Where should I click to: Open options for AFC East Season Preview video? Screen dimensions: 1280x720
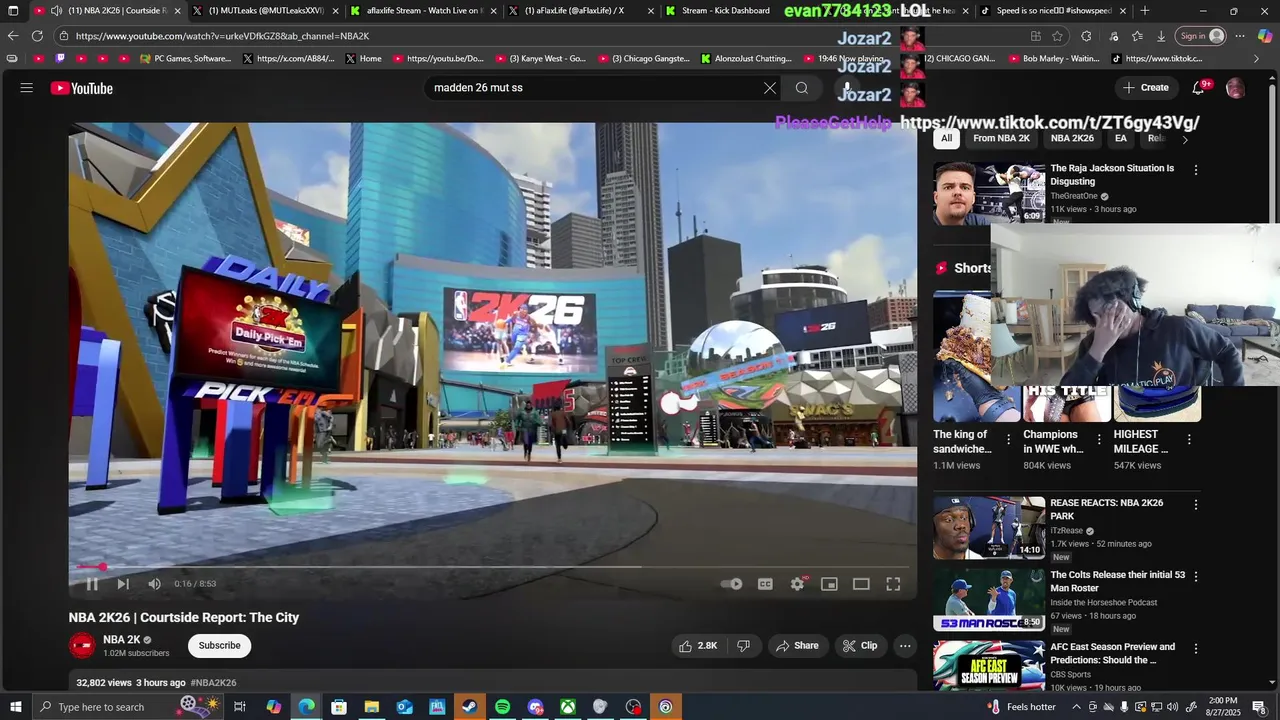[1196, 649]
